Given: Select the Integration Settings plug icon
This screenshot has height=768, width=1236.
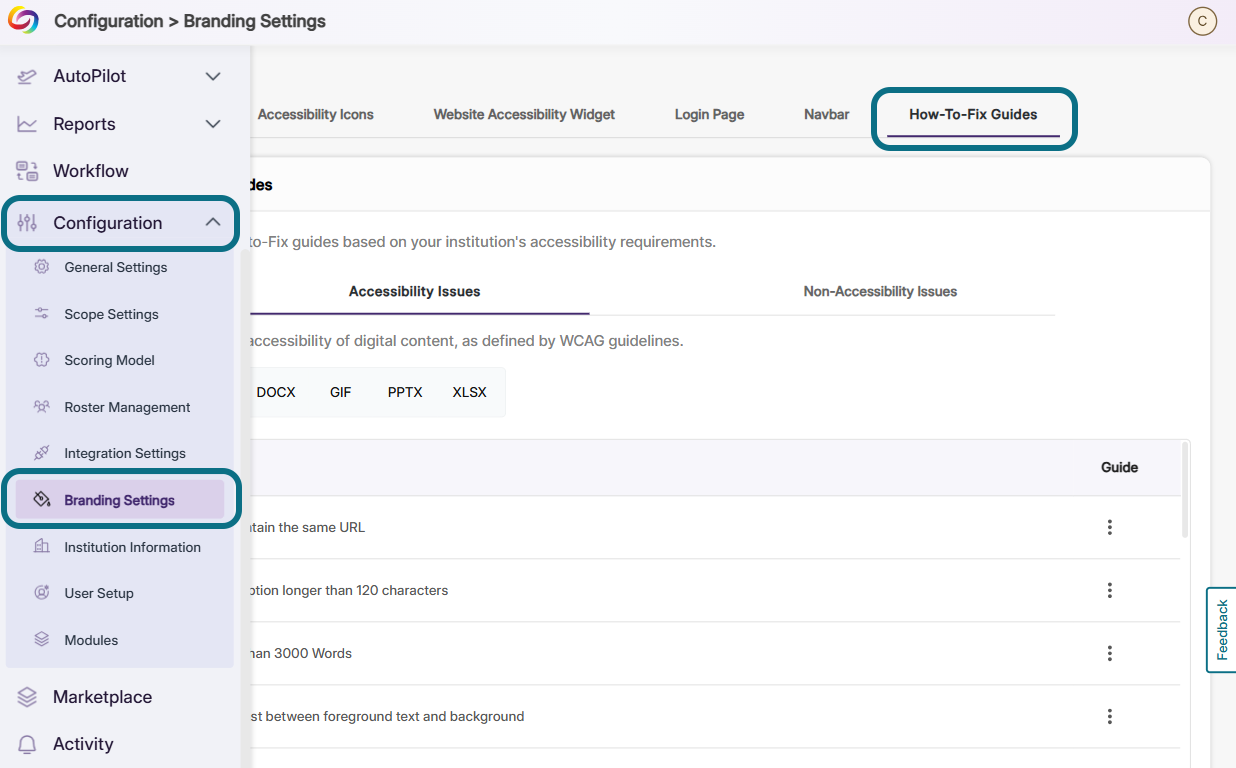Looking at the screenshot, I should (40, 453).
